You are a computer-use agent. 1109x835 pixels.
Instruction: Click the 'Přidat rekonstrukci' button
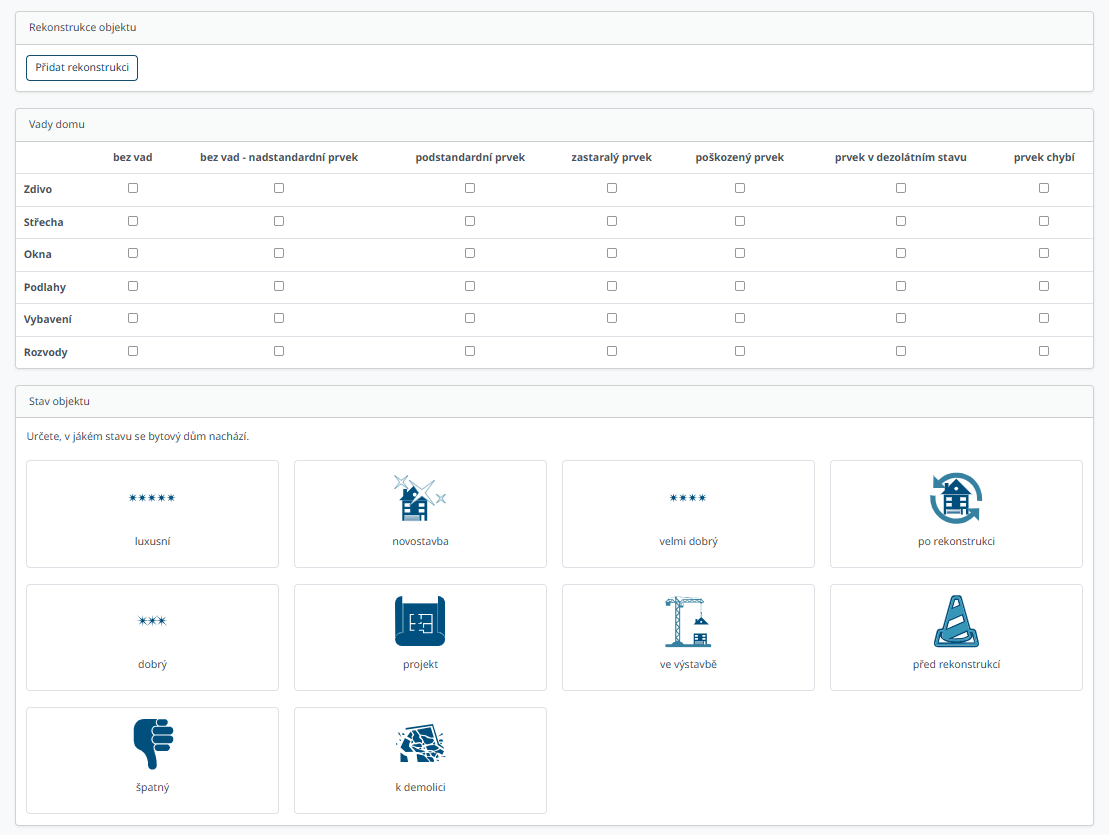click(x=82, y=68)
